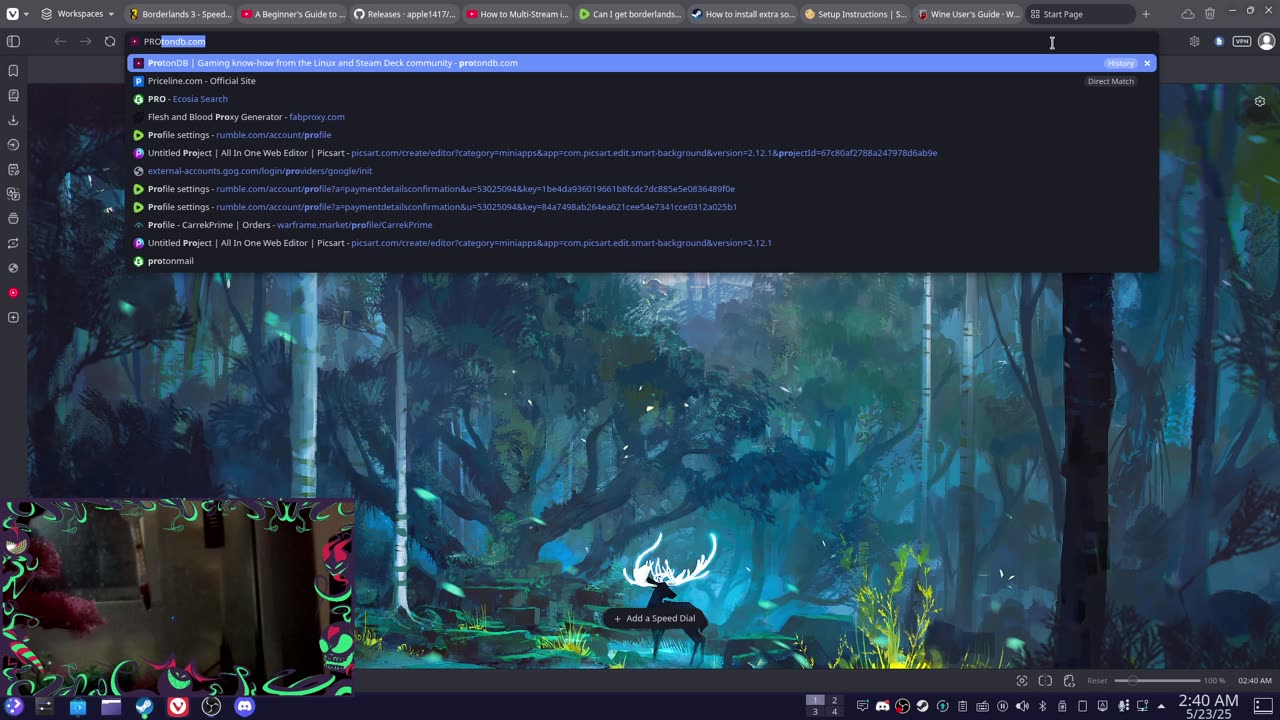Open rumble.com/account/profile suggestion

pyautogui.click(x=641, y=135)
